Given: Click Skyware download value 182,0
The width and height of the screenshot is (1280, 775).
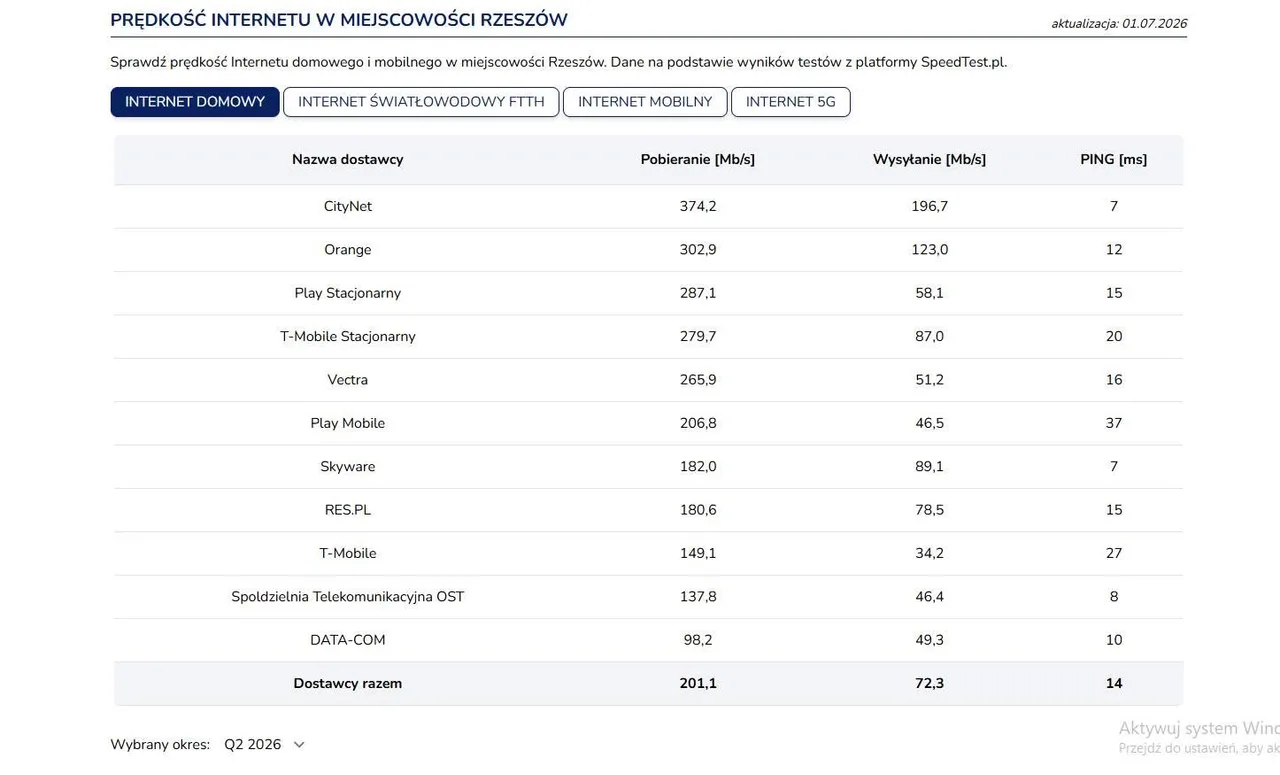Looking at the screenshot, I should click(x=698, y=467).
